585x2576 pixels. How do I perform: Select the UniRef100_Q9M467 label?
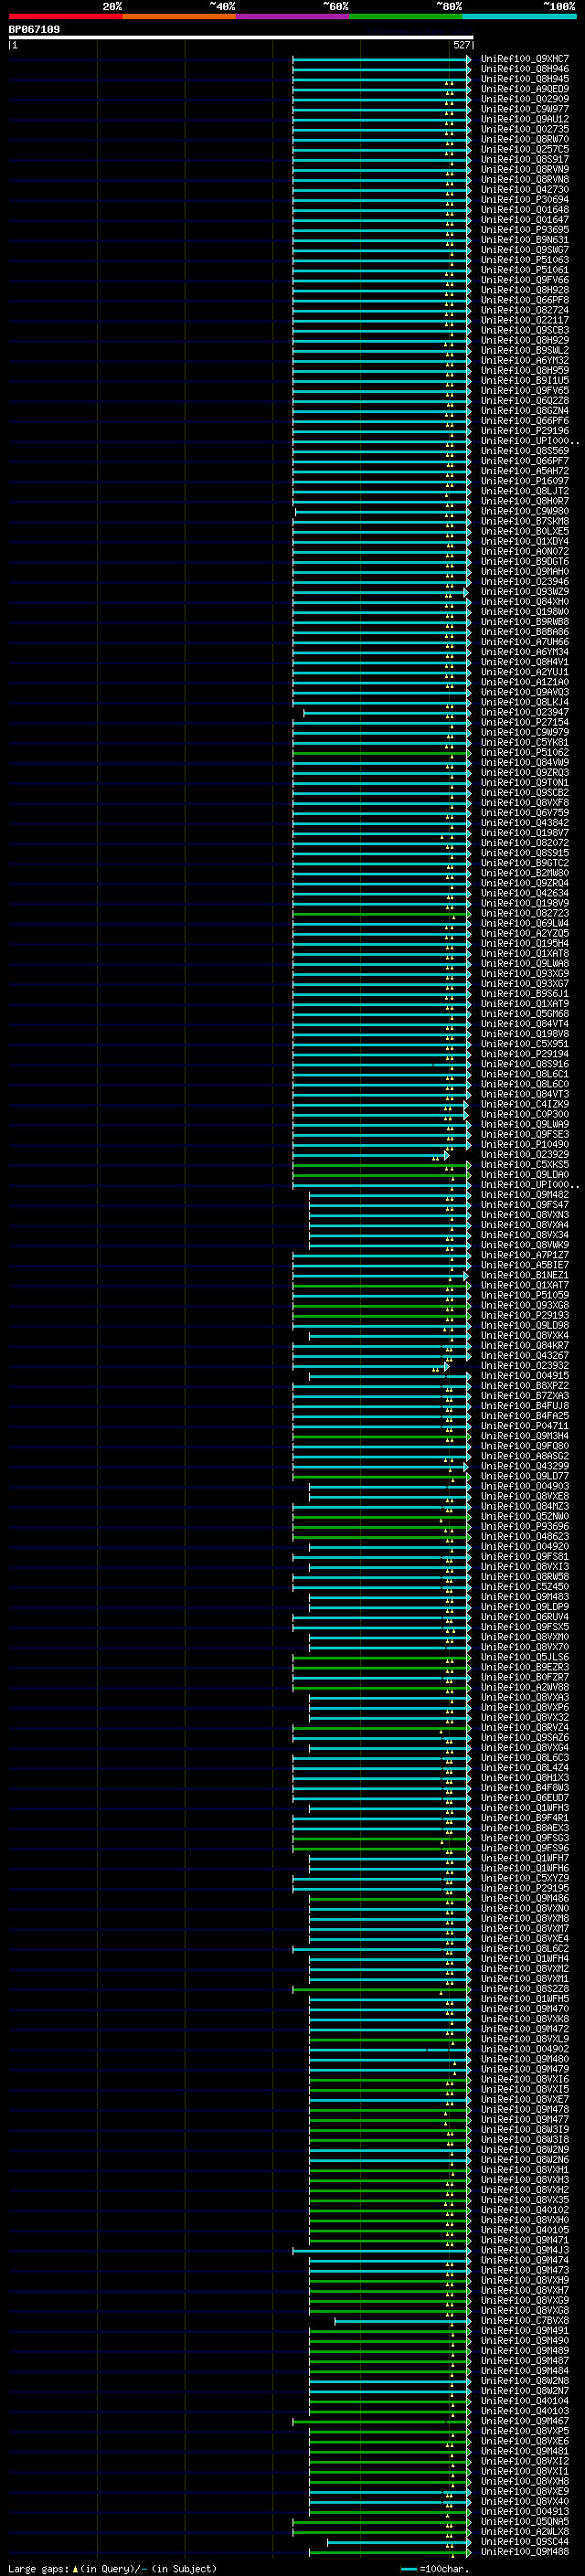(525, 2421)
